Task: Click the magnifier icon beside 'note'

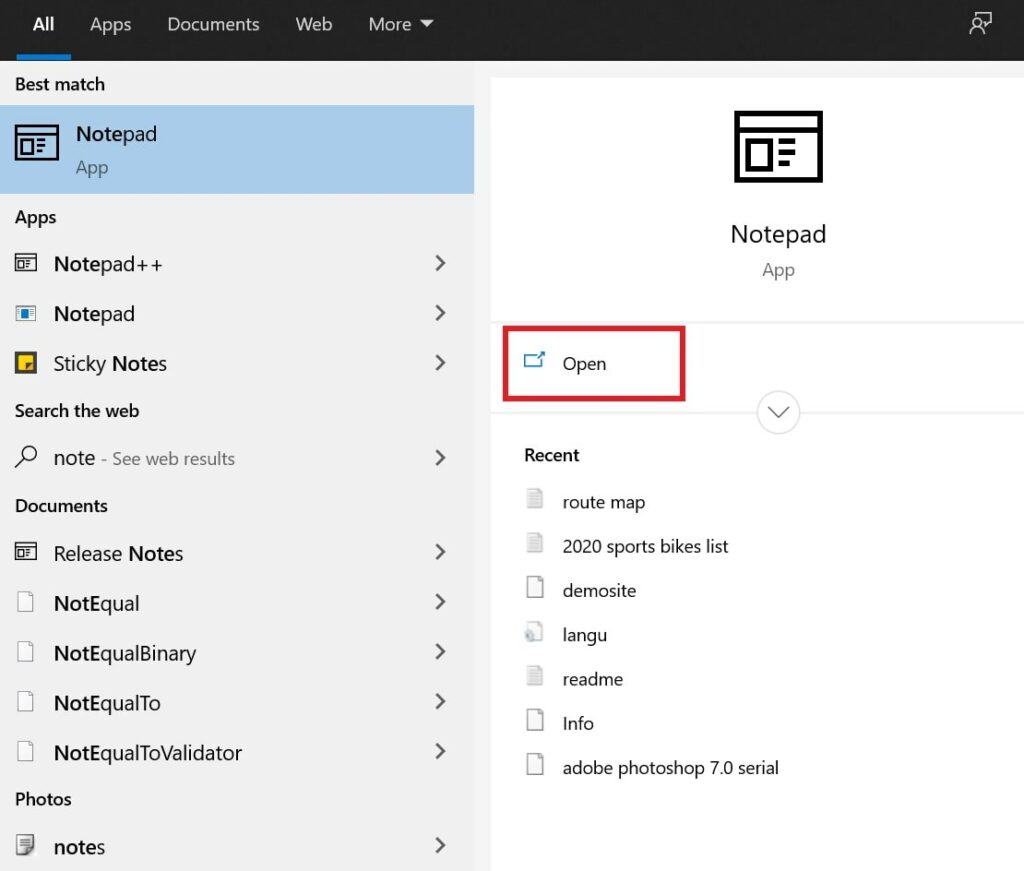Action: point(28,457)
